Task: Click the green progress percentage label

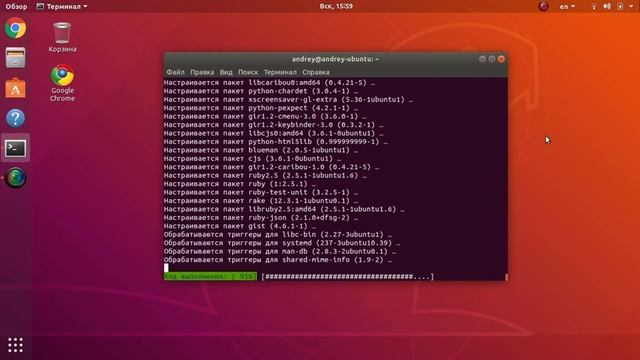Action: click(x=211, y=277)
